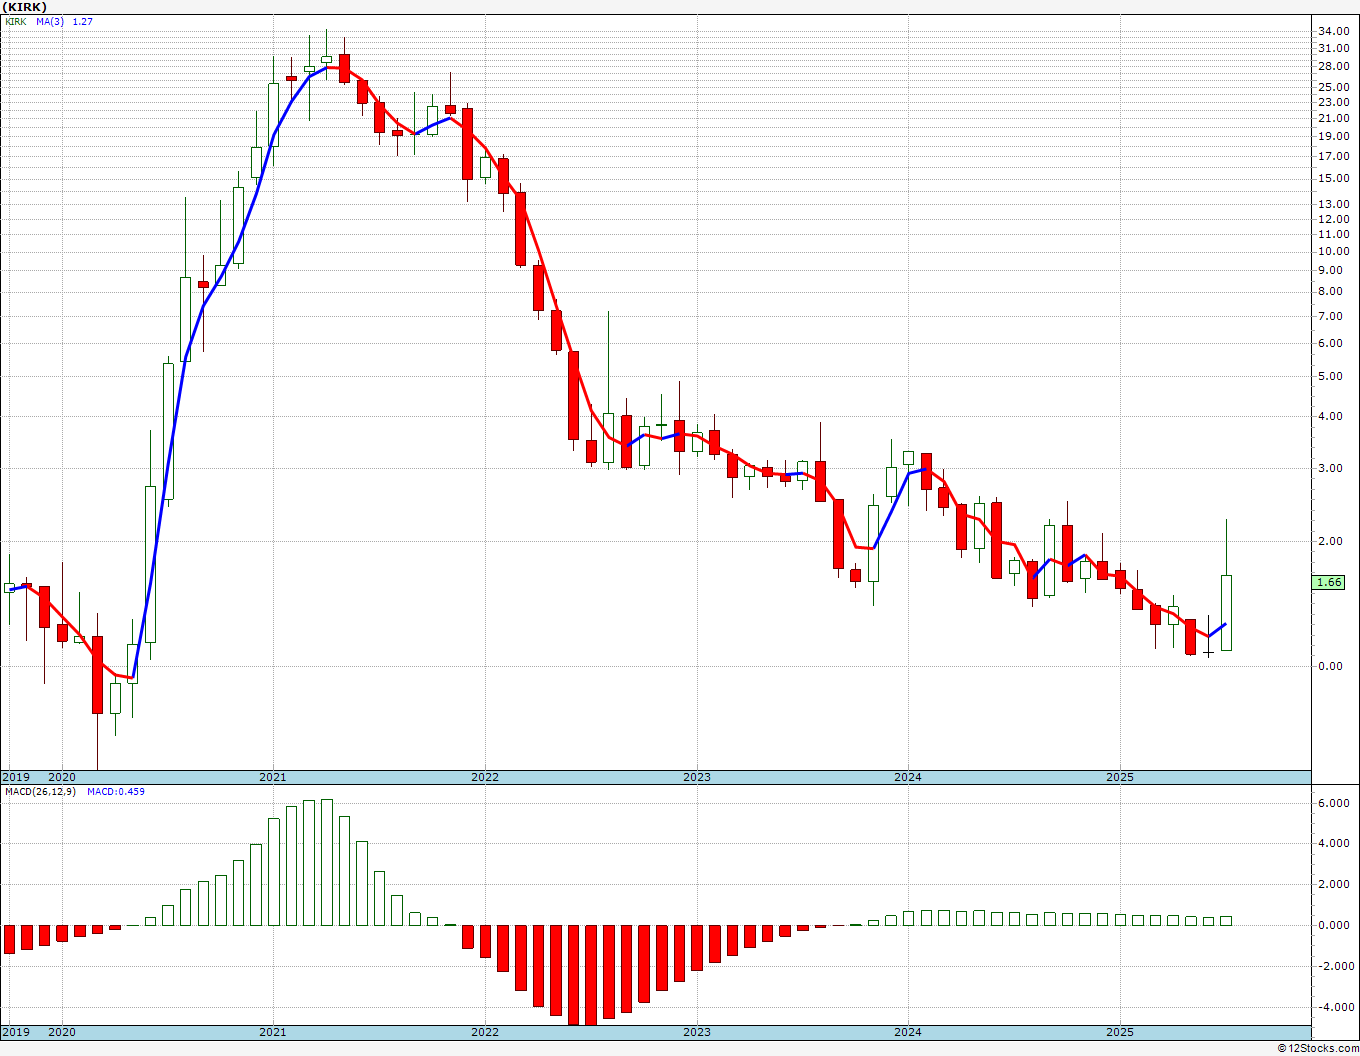The width and height of the screenshot is (1360, 1056).
Task: Select the green KIRK legend label
Action: [x=15, y=21]
